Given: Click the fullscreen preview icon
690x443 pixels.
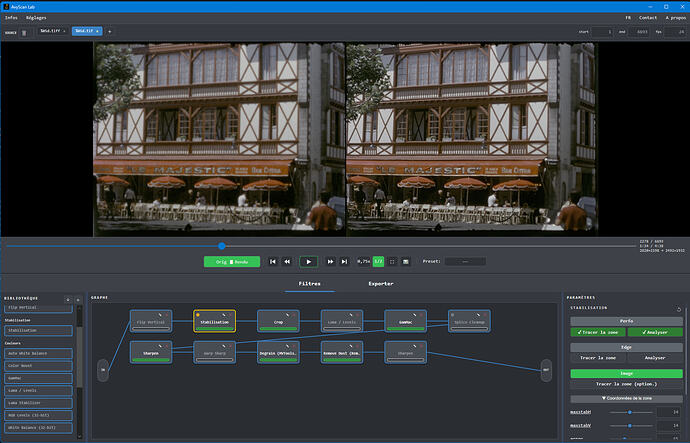Looking at the screenshot, I should tap(392, 262).
